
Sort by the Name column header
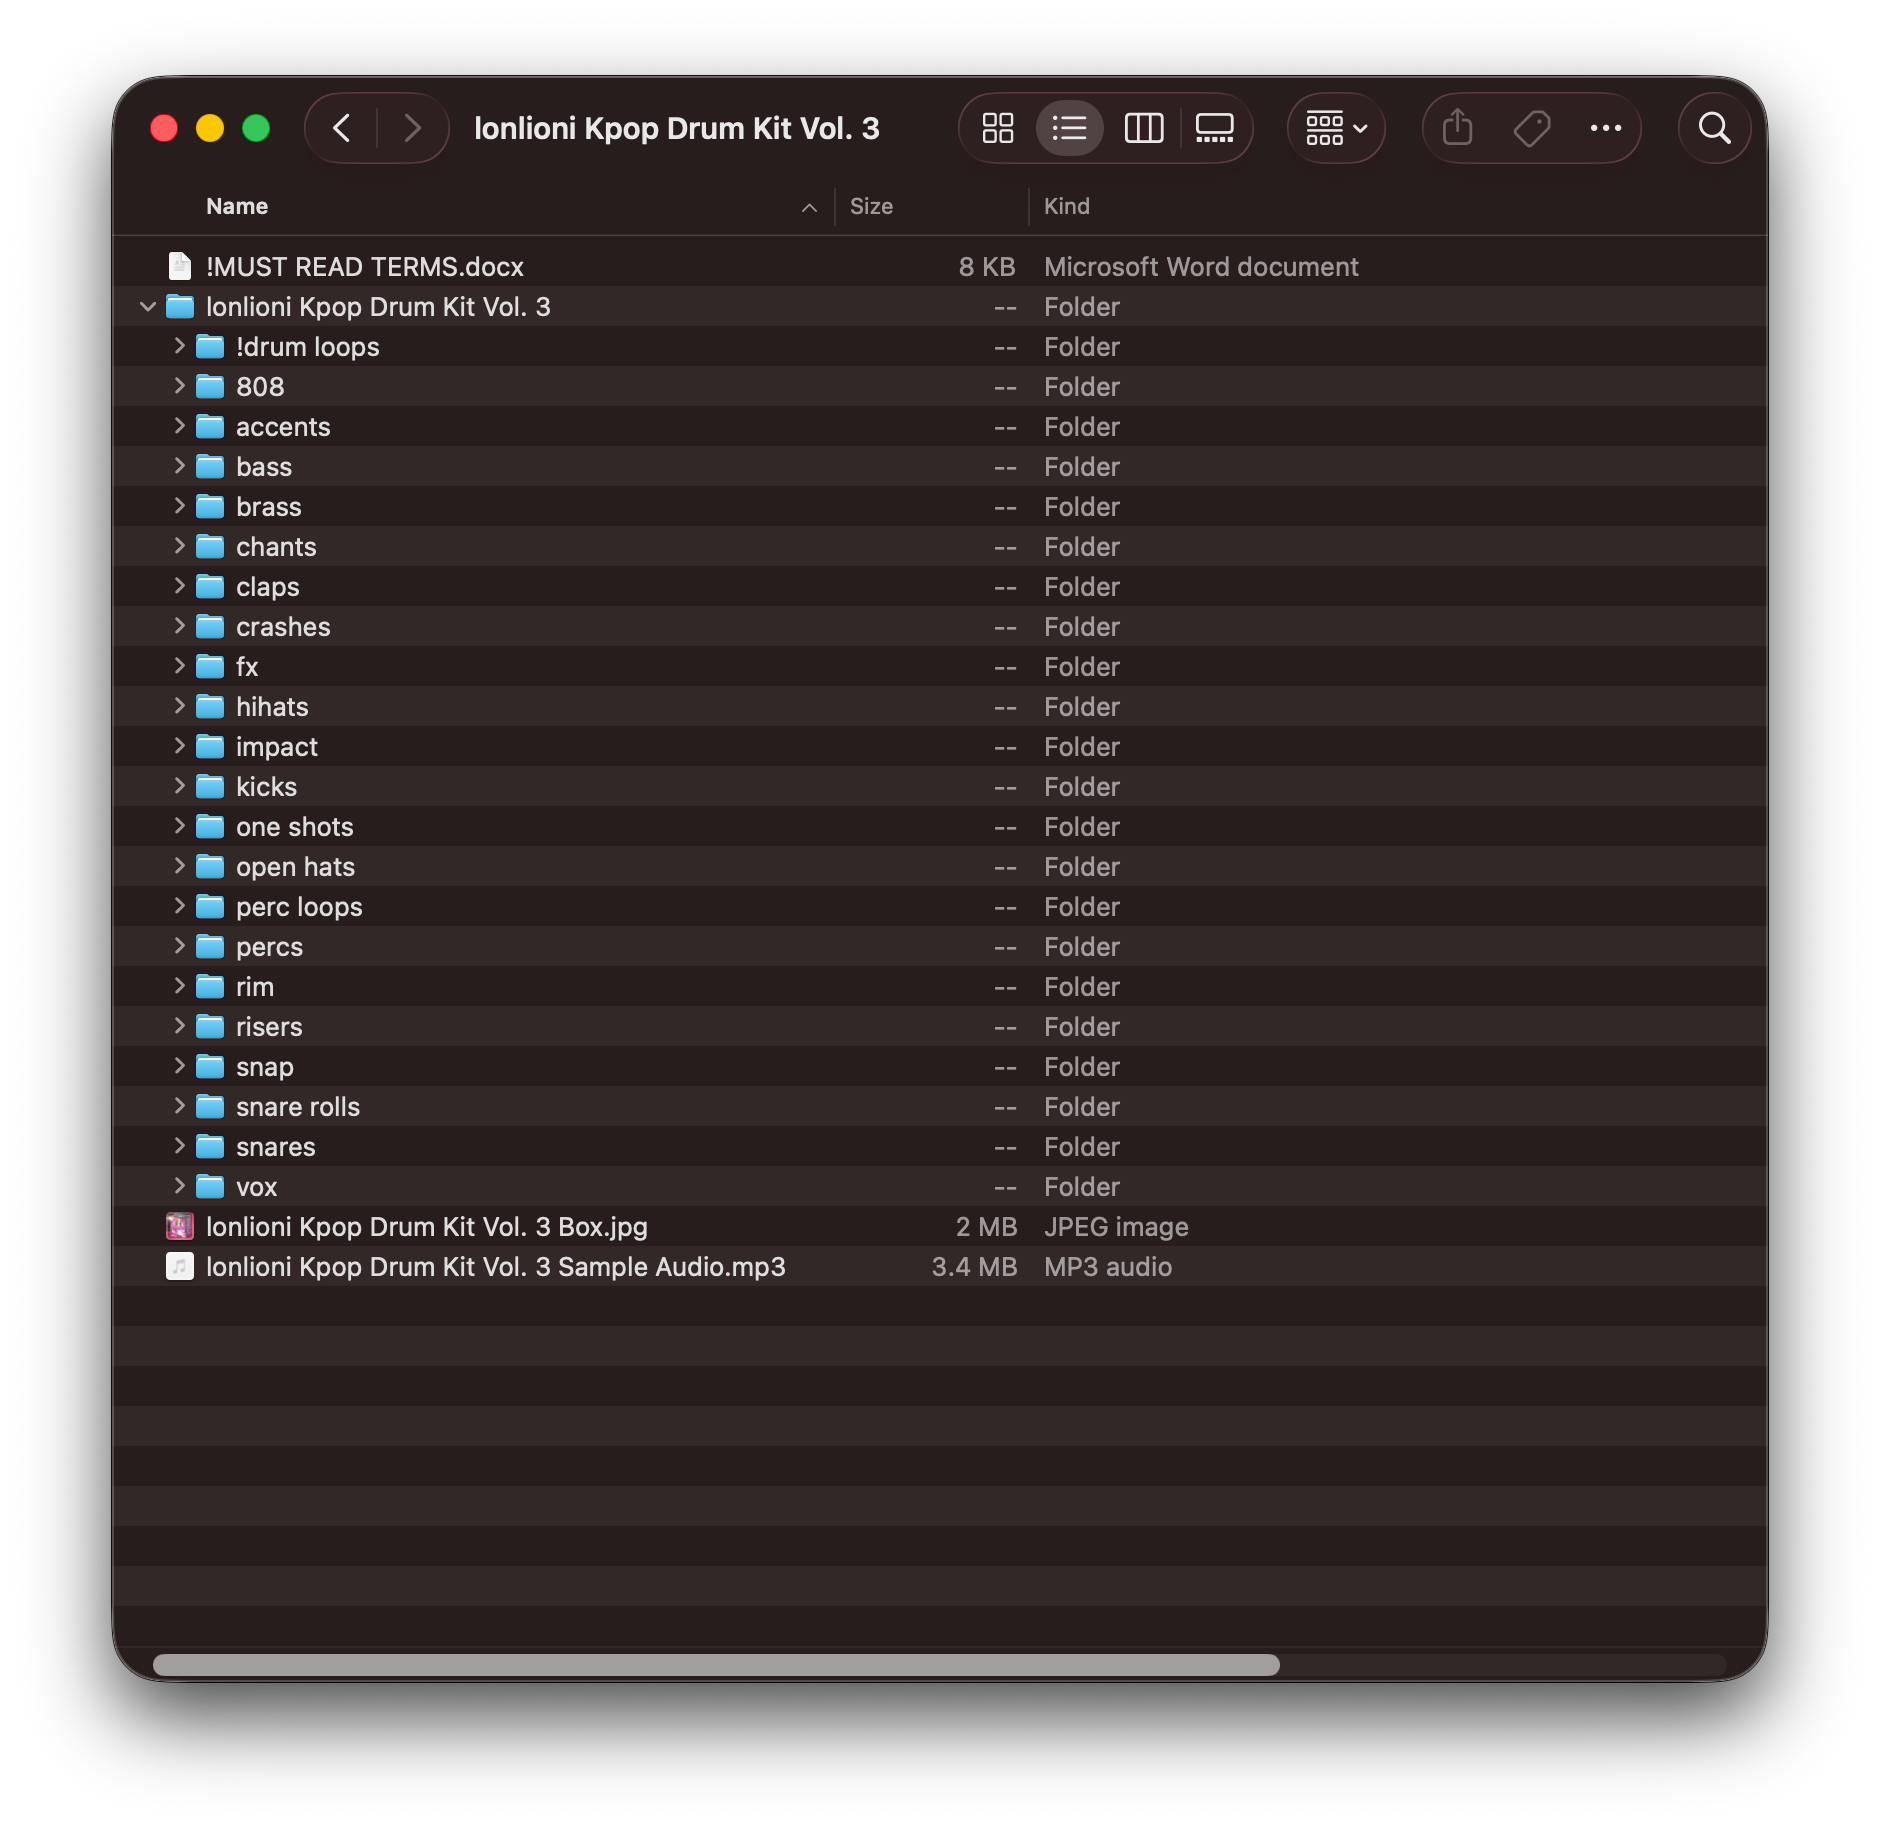point(237,206)
